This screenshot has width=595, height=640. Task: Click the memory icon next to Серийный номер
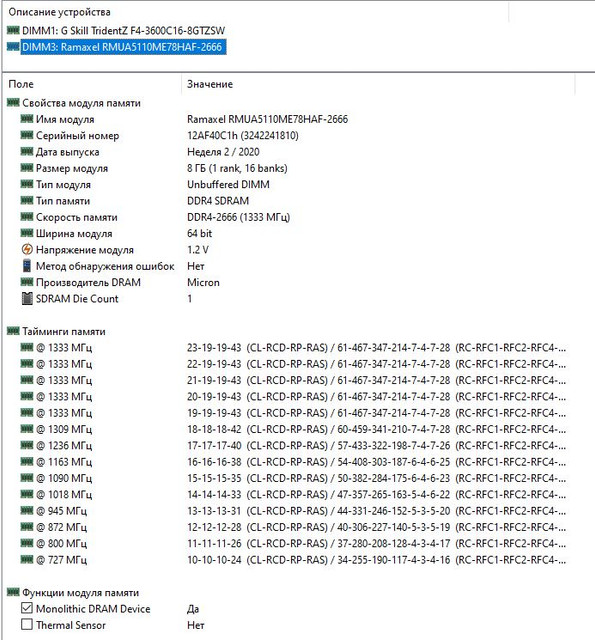[x=27, y=135]
